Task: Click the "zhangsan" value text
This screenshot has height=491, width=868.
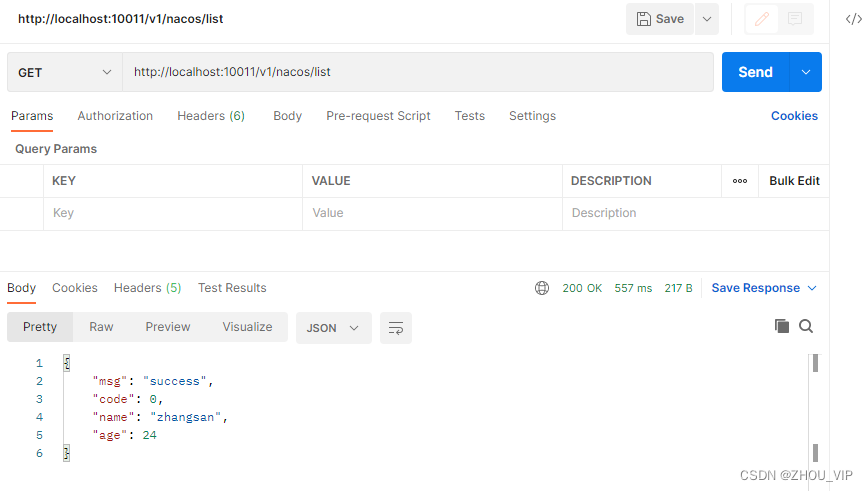Action: pyautogui.click(x=185, y=417)
